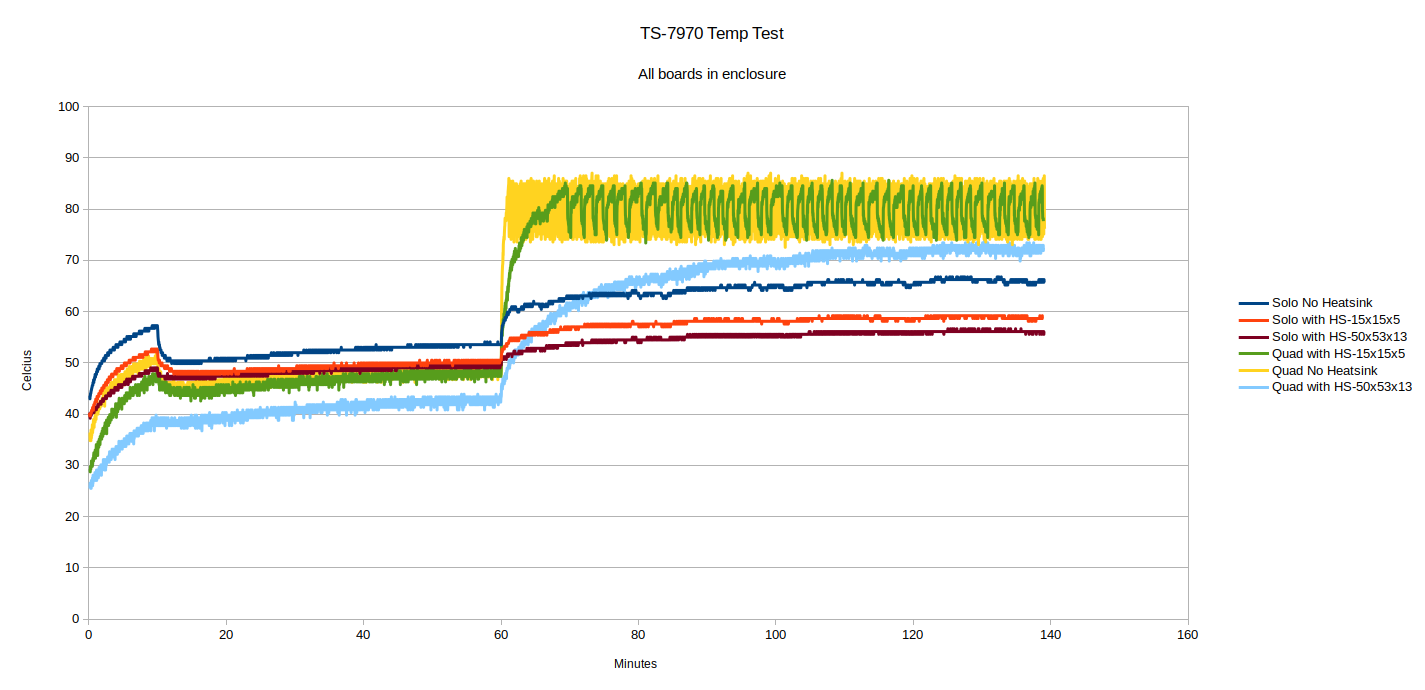The width and height of the screenshot is (1425, 690).
Task: Select the subtitle All boards in enclosure
Action: click(712, 74)
